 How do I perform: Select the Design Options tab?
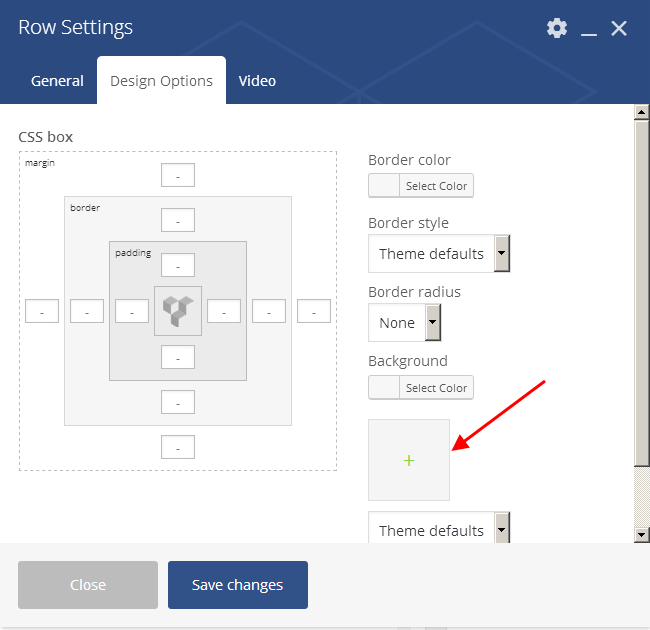coord(161,81)
